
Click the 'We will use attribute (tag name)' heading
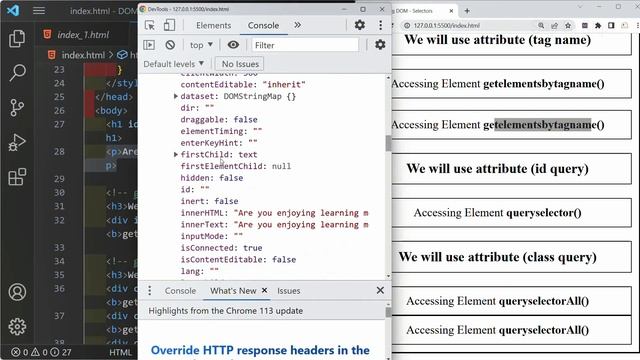[497, 40]
